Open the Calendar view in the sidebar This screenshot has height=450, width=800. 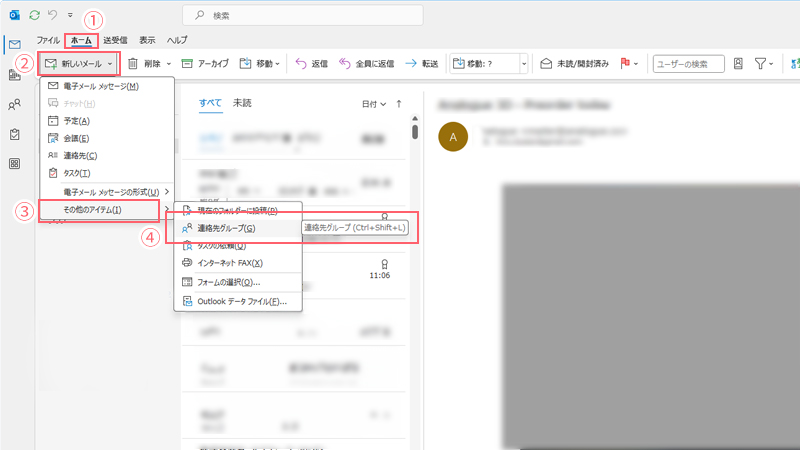[x=15, y=76]
